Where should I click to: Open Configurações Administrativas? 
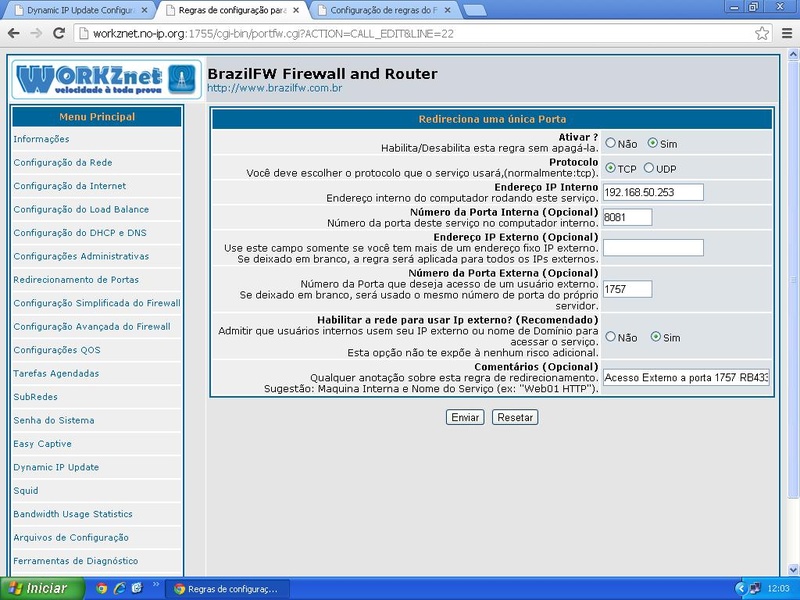click(x=81, y=257)
